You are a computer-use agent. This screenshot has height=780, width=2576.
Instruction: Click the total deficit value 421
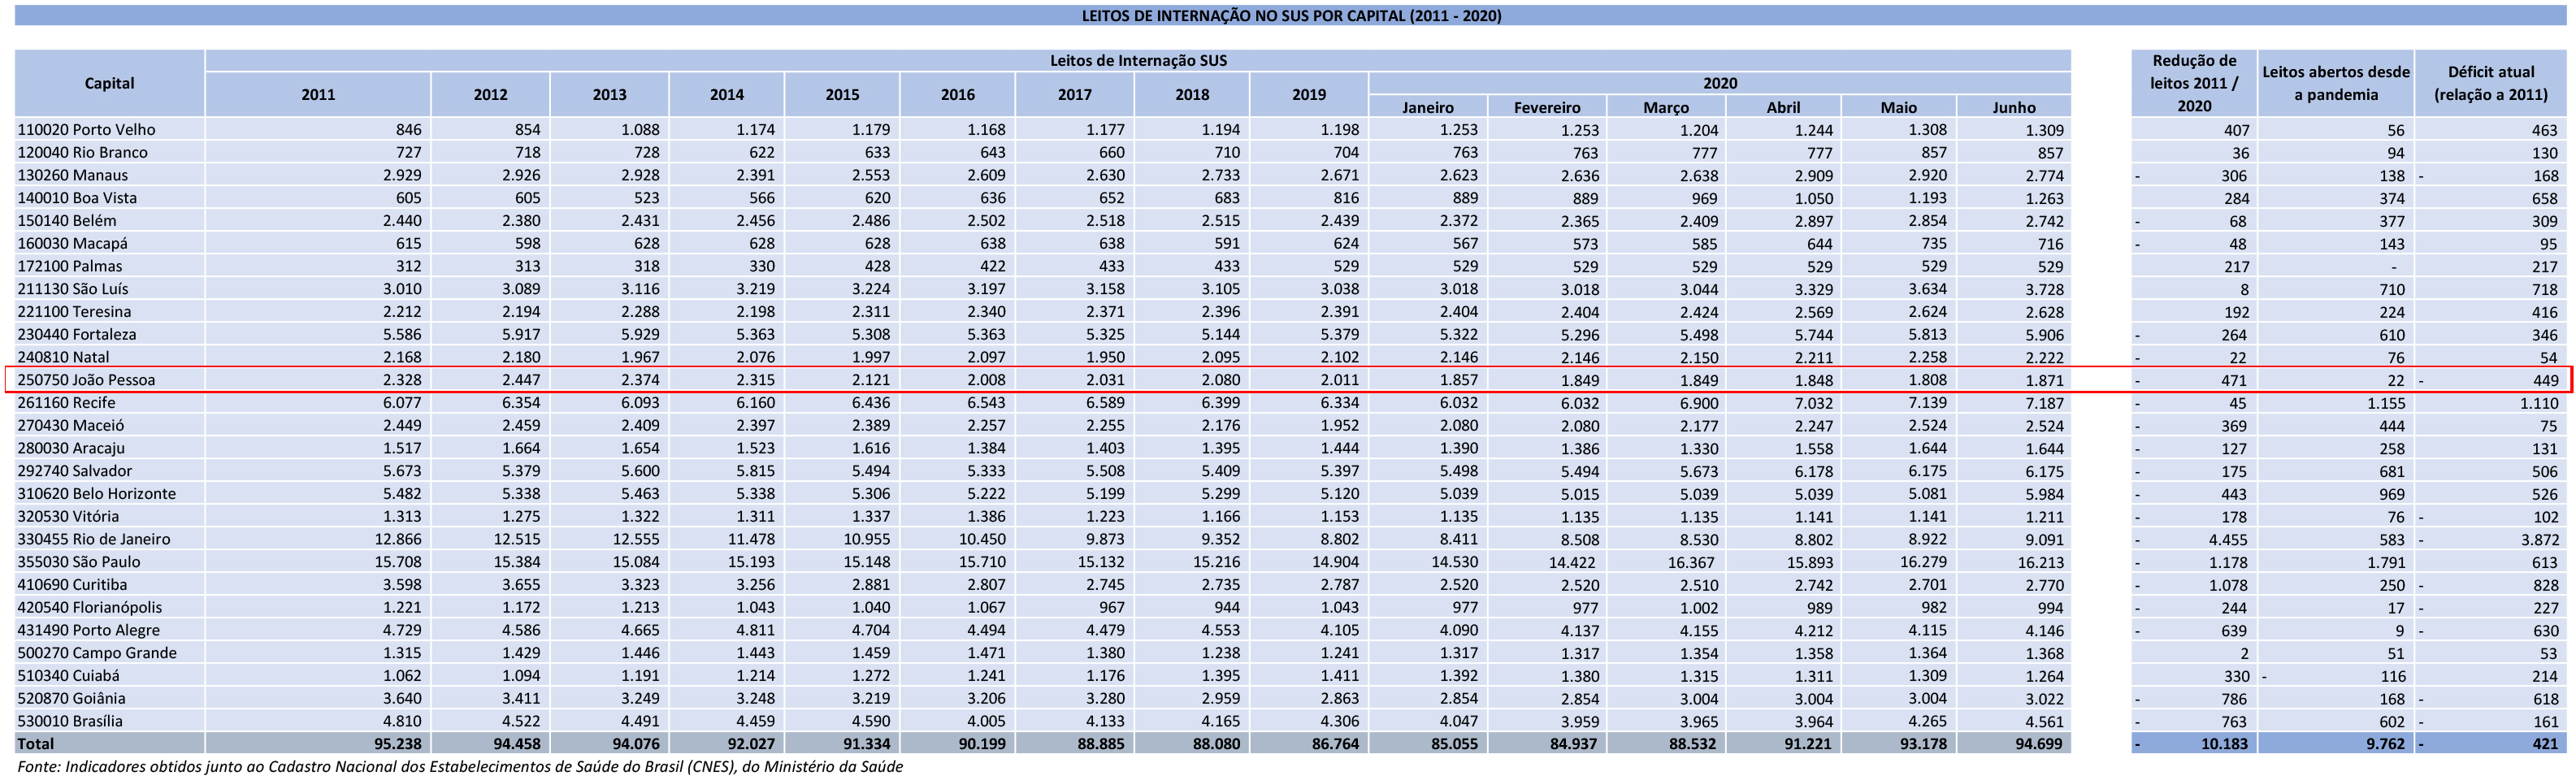(x=2544, y=745)
